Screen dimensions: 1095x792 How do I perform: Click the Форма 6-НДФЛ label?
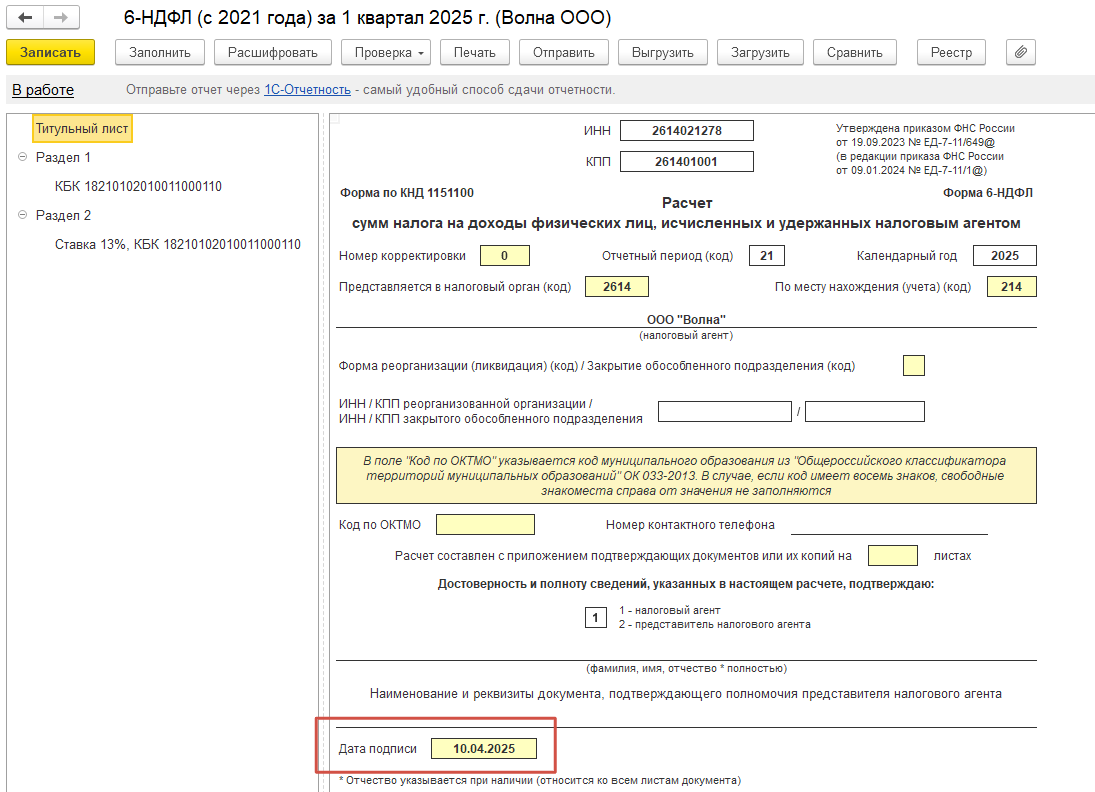(987, 193)
